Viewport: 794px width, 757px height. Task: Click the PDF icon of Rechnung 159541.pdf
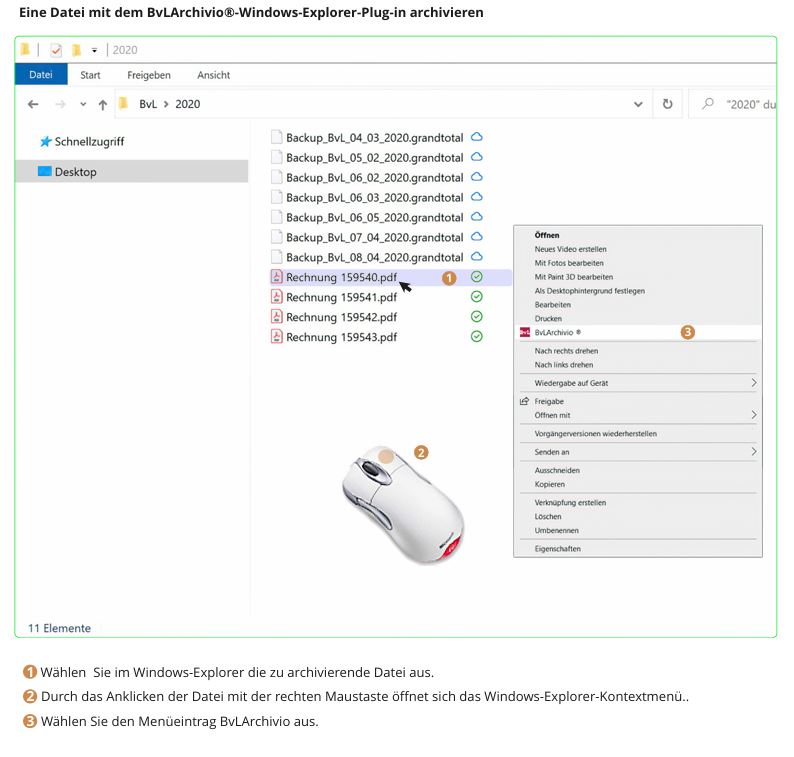pyautogui.click(x=277, y=297)
